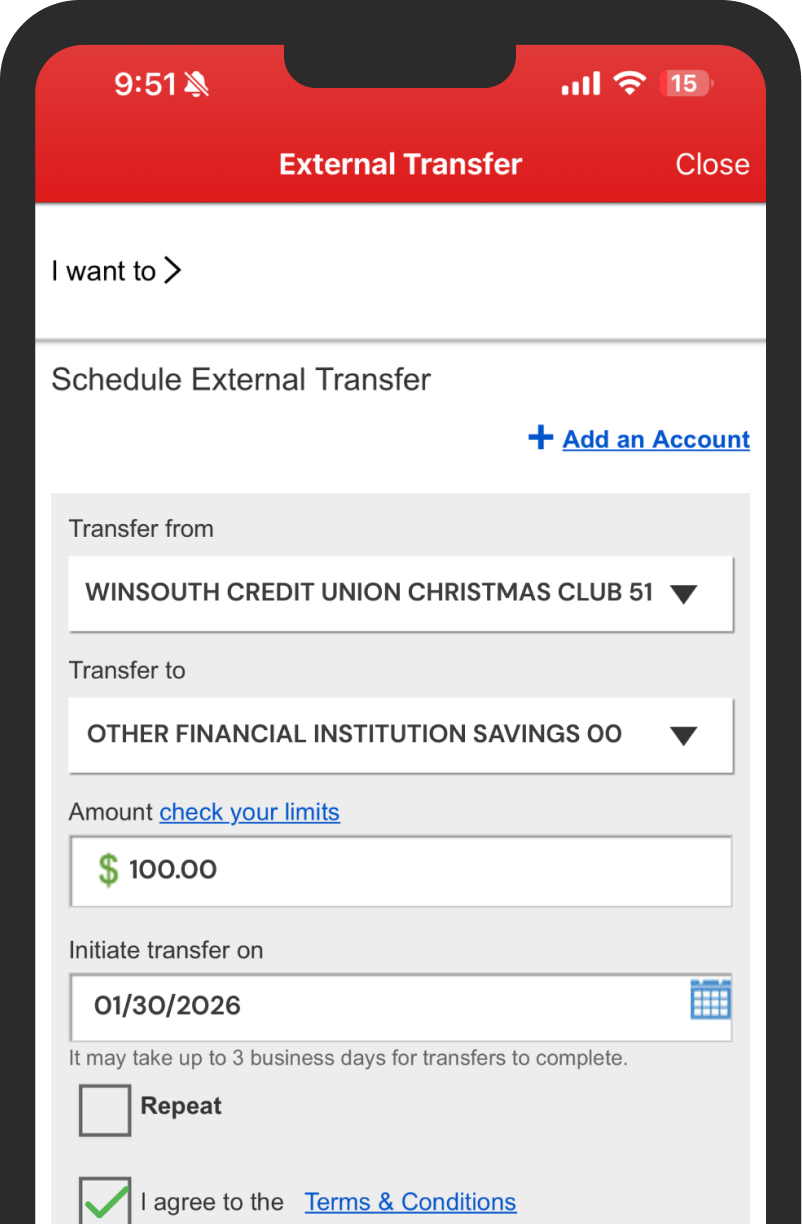The image size is (802, 1224).
Task: Open the Transfer to account dropdown
Action: [x=400, y=735]
